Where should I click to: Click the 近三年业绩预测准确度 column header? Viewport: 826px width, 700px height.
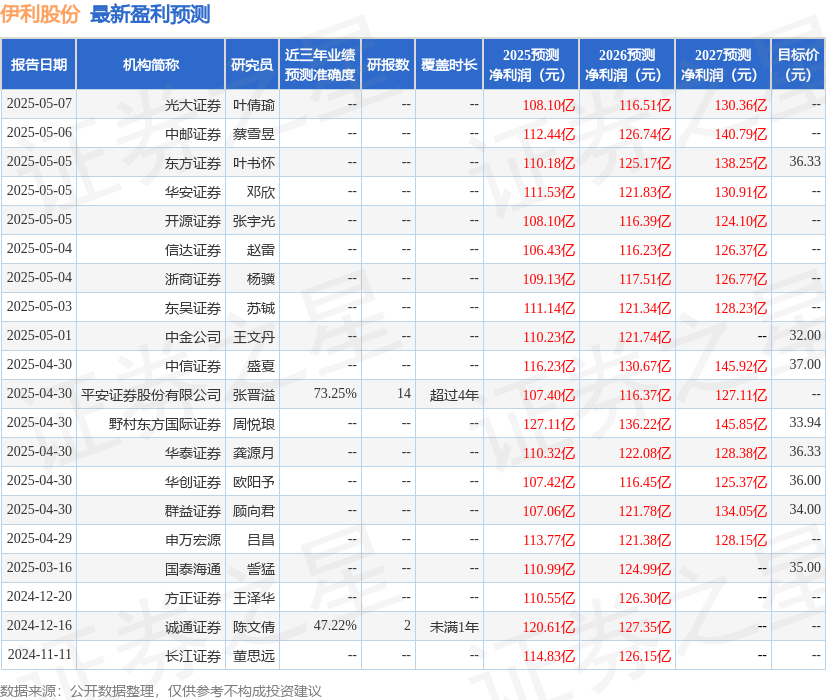319,65
